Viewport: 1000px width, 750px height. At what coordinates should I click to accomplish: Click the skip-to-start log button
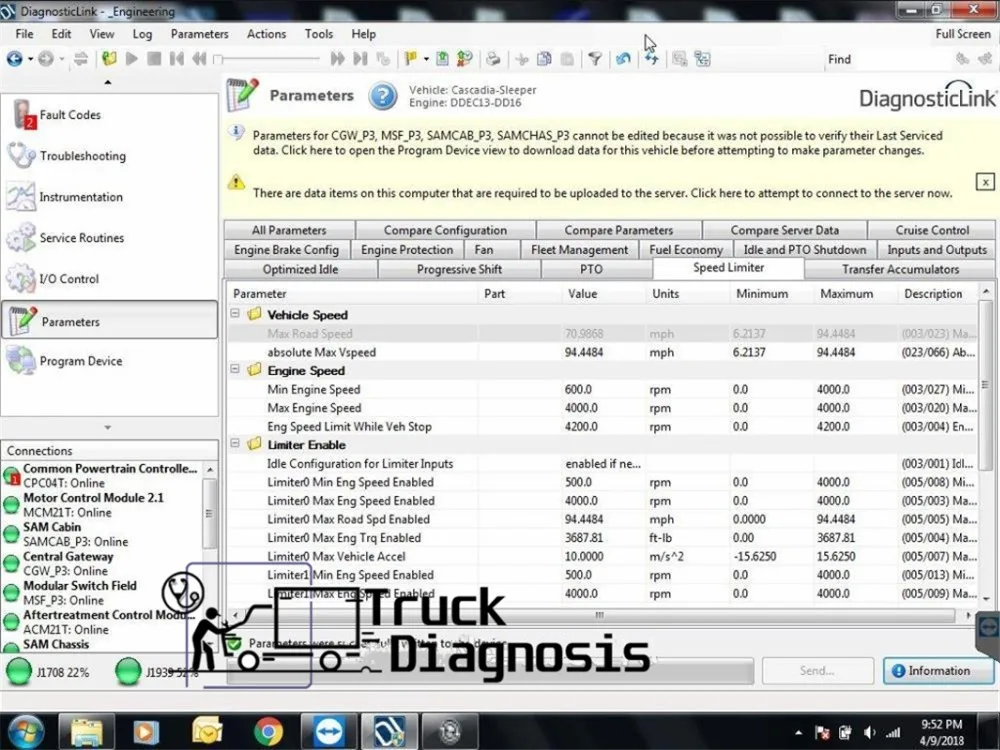pos(177,59)
